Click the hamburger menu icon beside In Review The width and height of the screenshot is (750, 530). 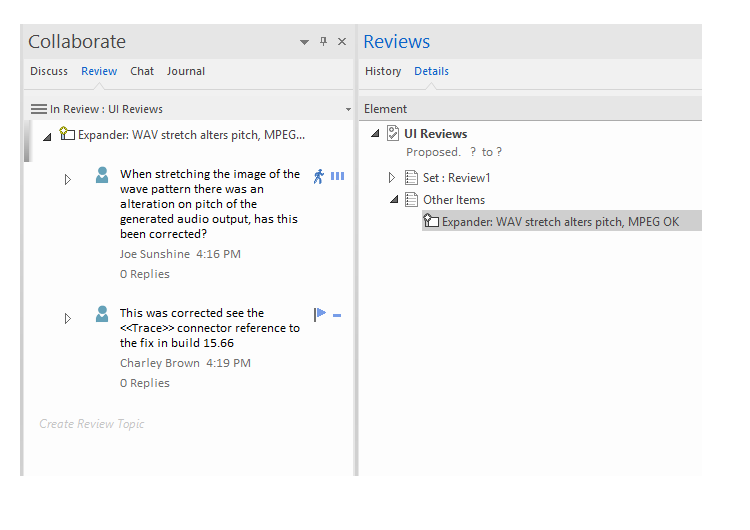point(39,109)
